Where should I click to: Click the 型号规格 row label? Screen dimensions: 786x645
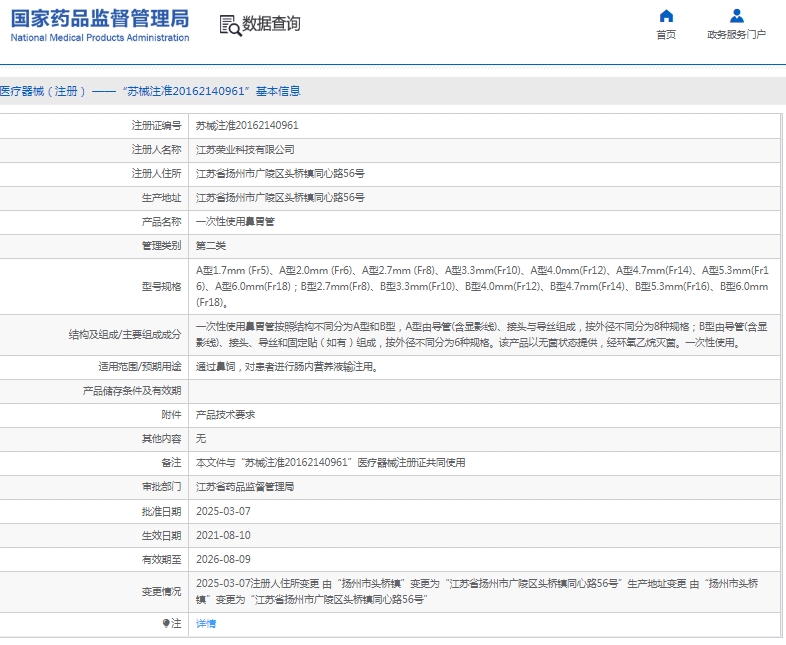(x=161, y=287)
